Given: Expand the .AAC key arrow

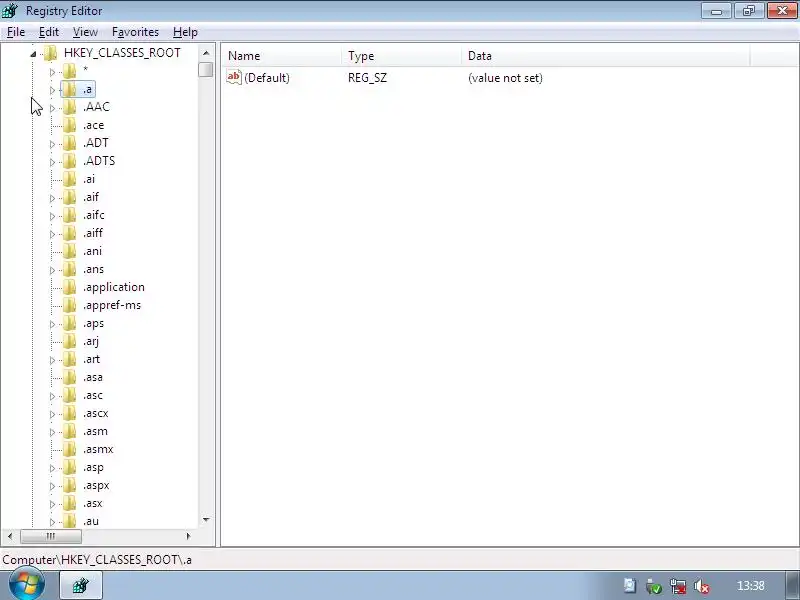Looking at the screenshot, I should (x=52, y=108).
